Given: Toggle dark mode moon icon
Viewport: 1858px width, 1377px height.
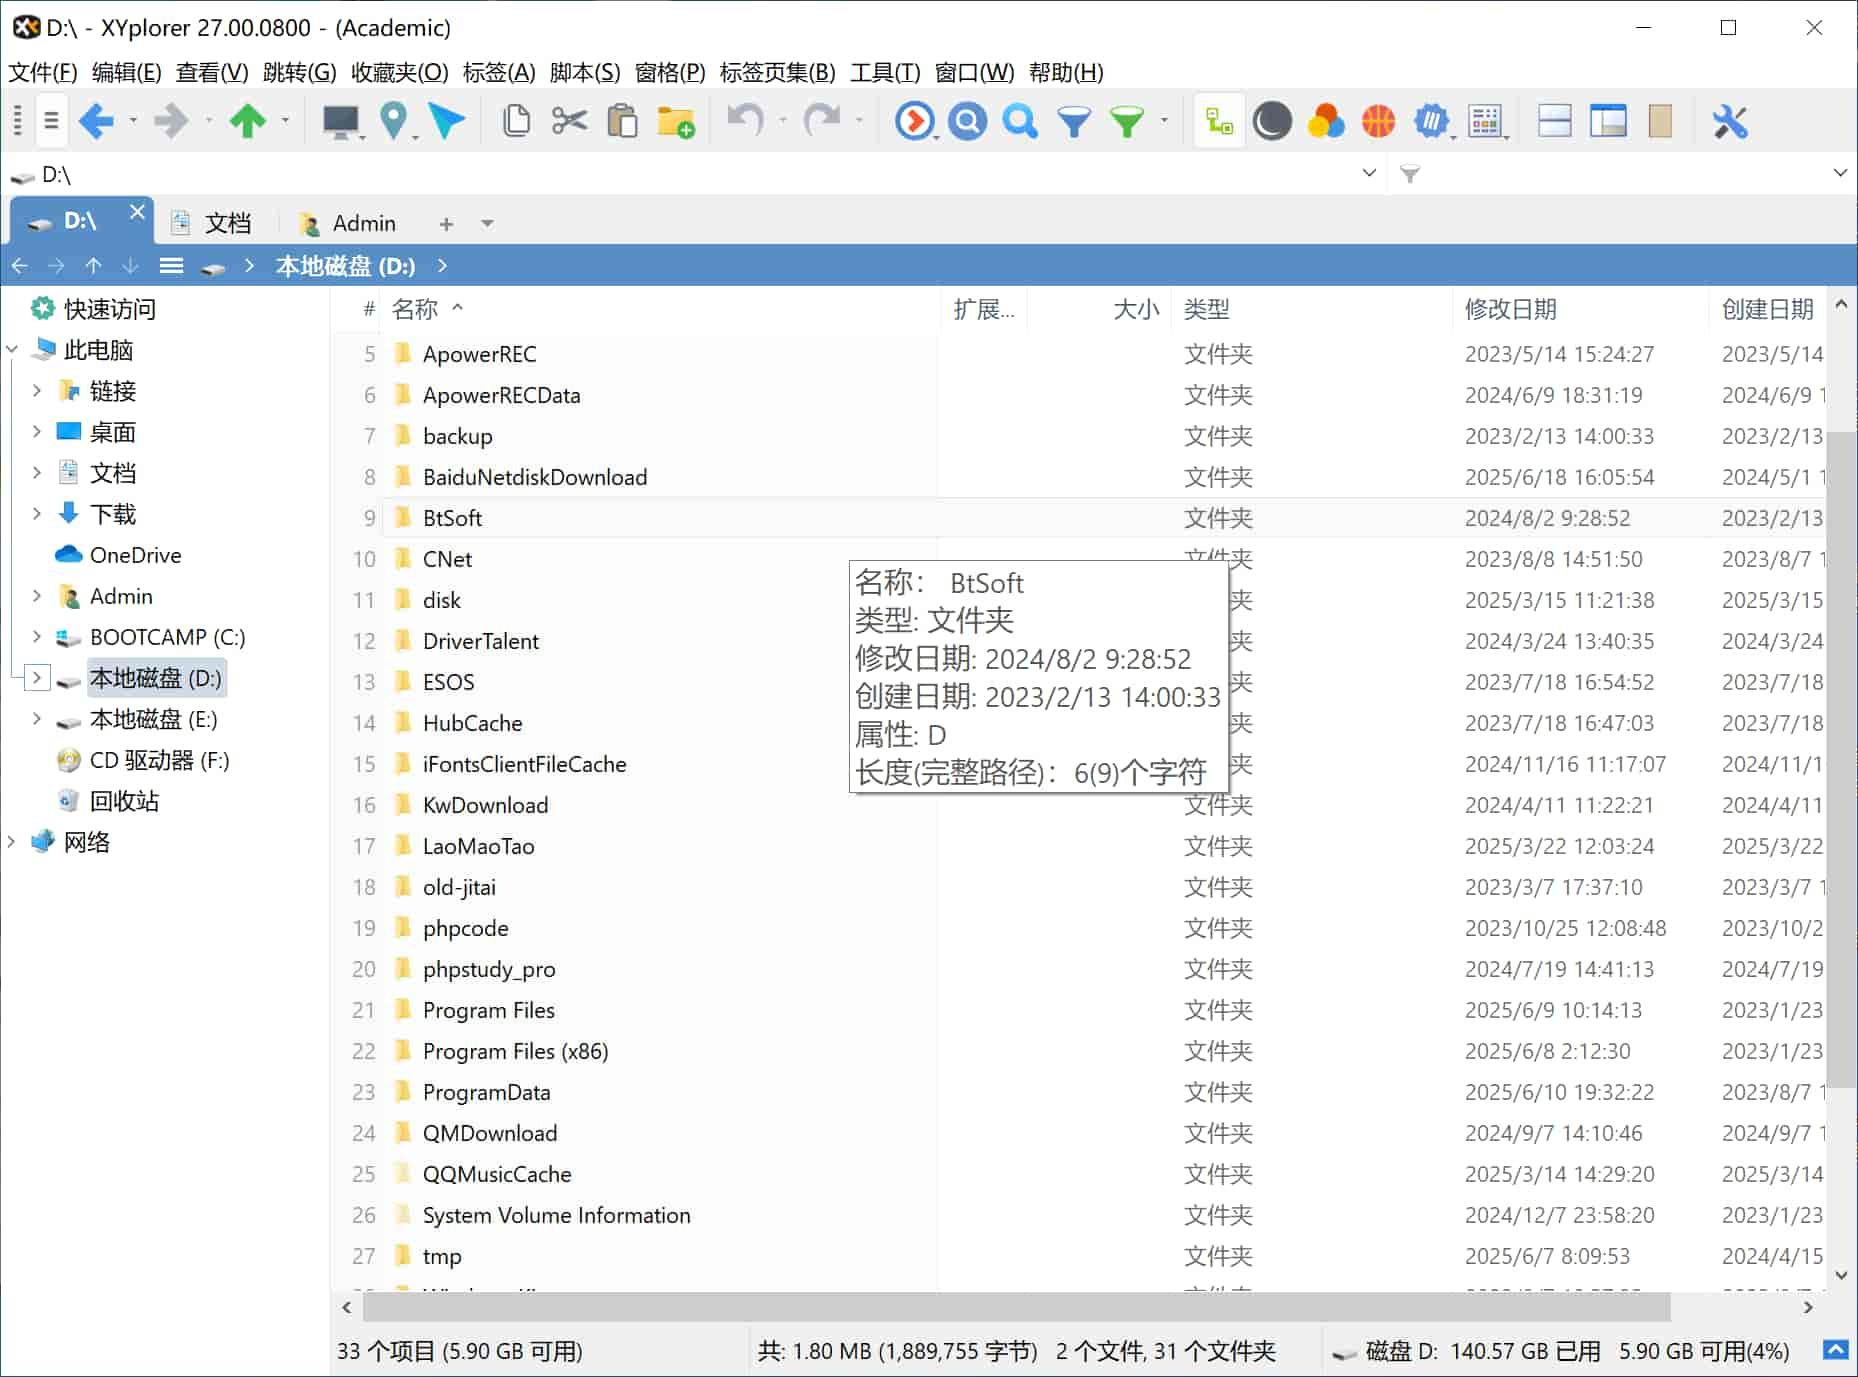Looking at the screenshot, I should tap(1272, 121).
